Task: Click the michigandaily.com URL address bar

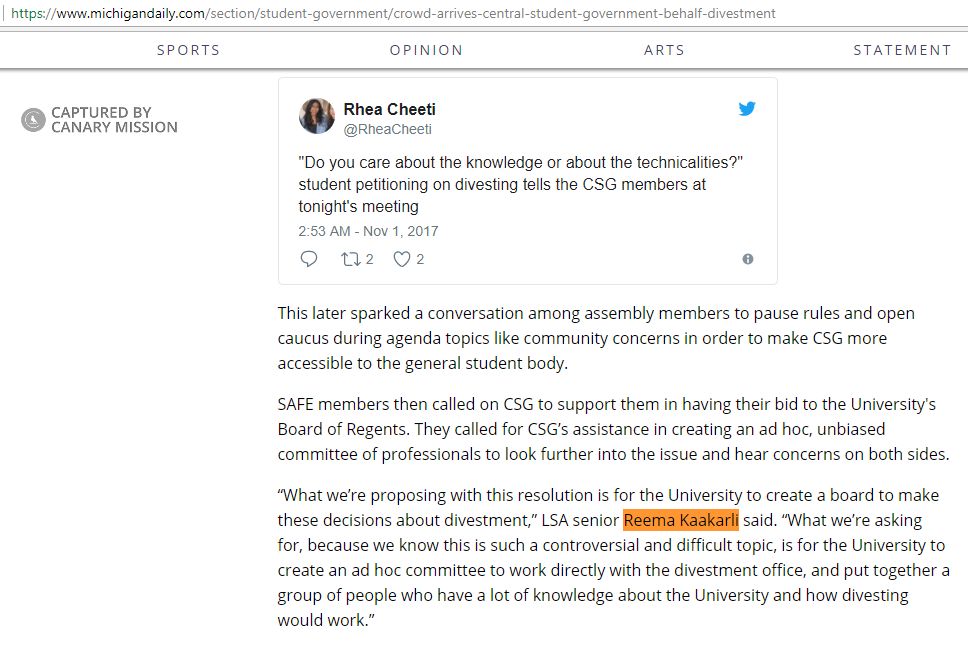Action: [x=400, y=14]
